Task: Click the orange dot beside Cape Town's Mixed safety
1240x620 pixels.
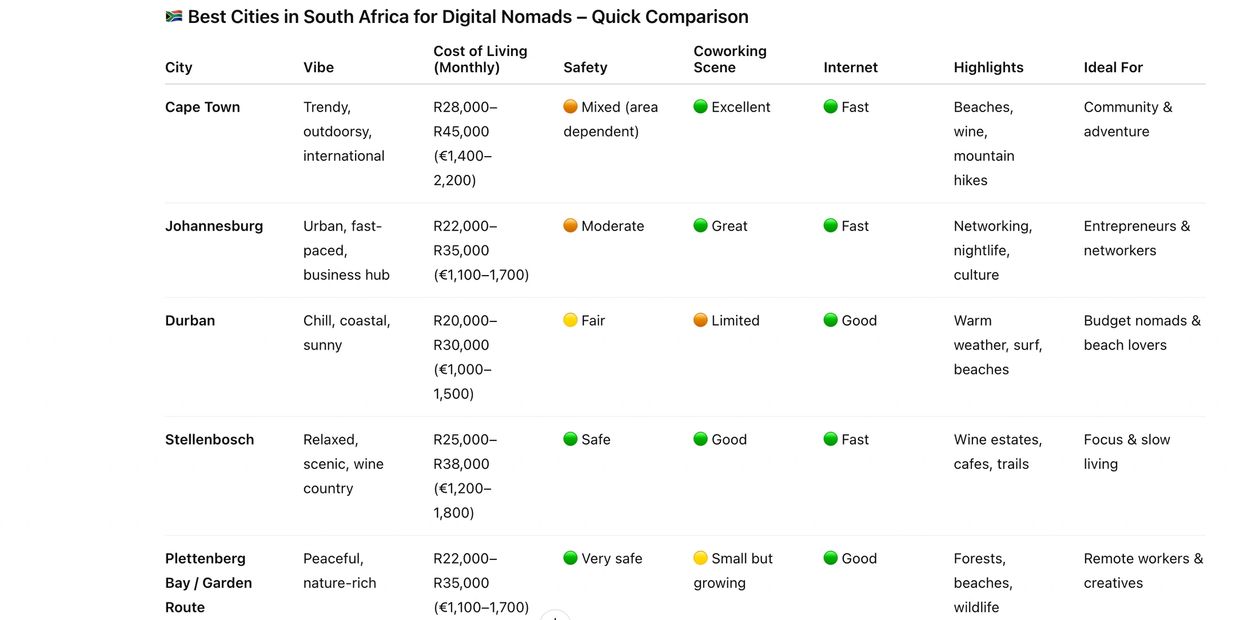Action: [570, 107]
